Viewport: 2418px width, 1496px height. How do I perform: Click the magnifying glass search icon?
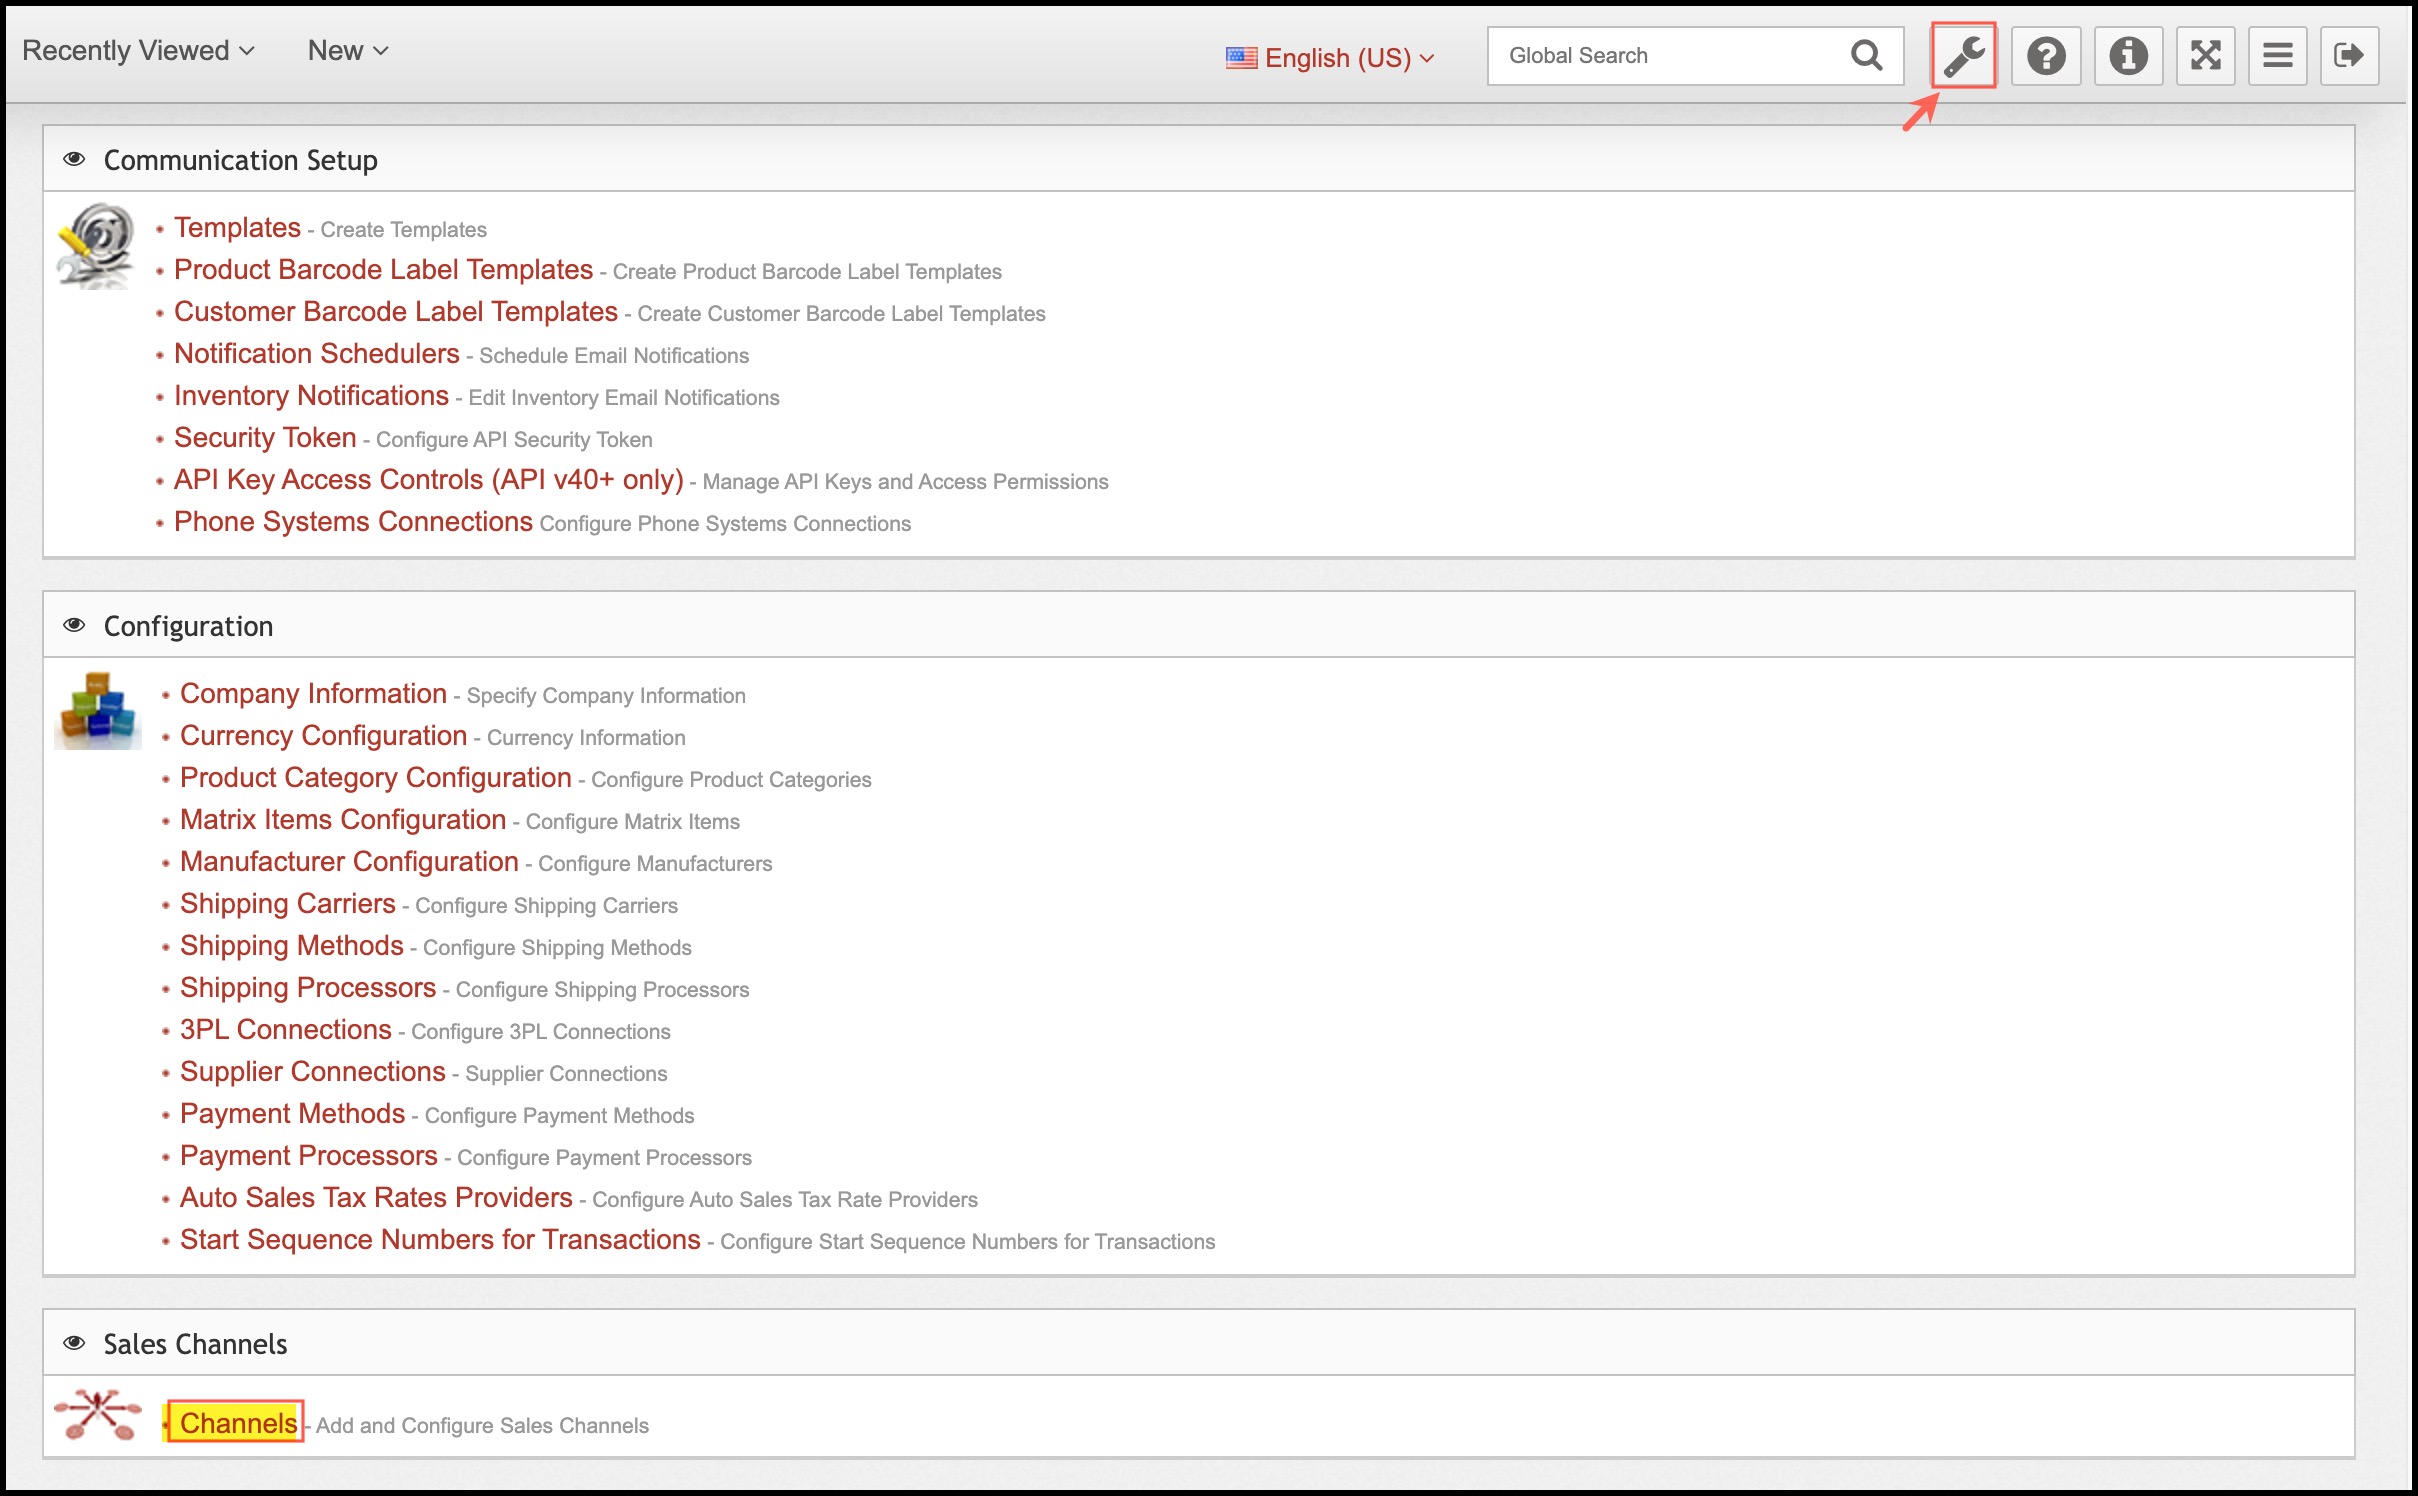1866,56
